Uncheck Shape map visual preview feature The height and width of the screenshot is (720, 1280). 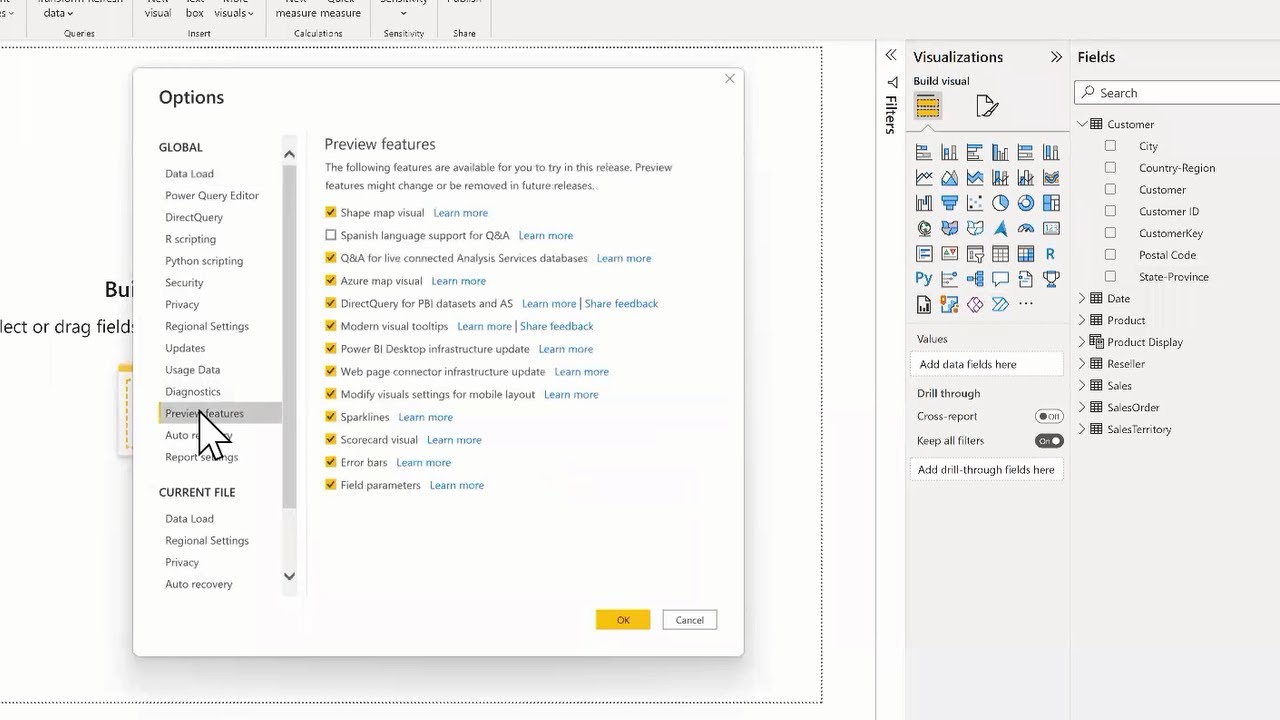[331, 212]
